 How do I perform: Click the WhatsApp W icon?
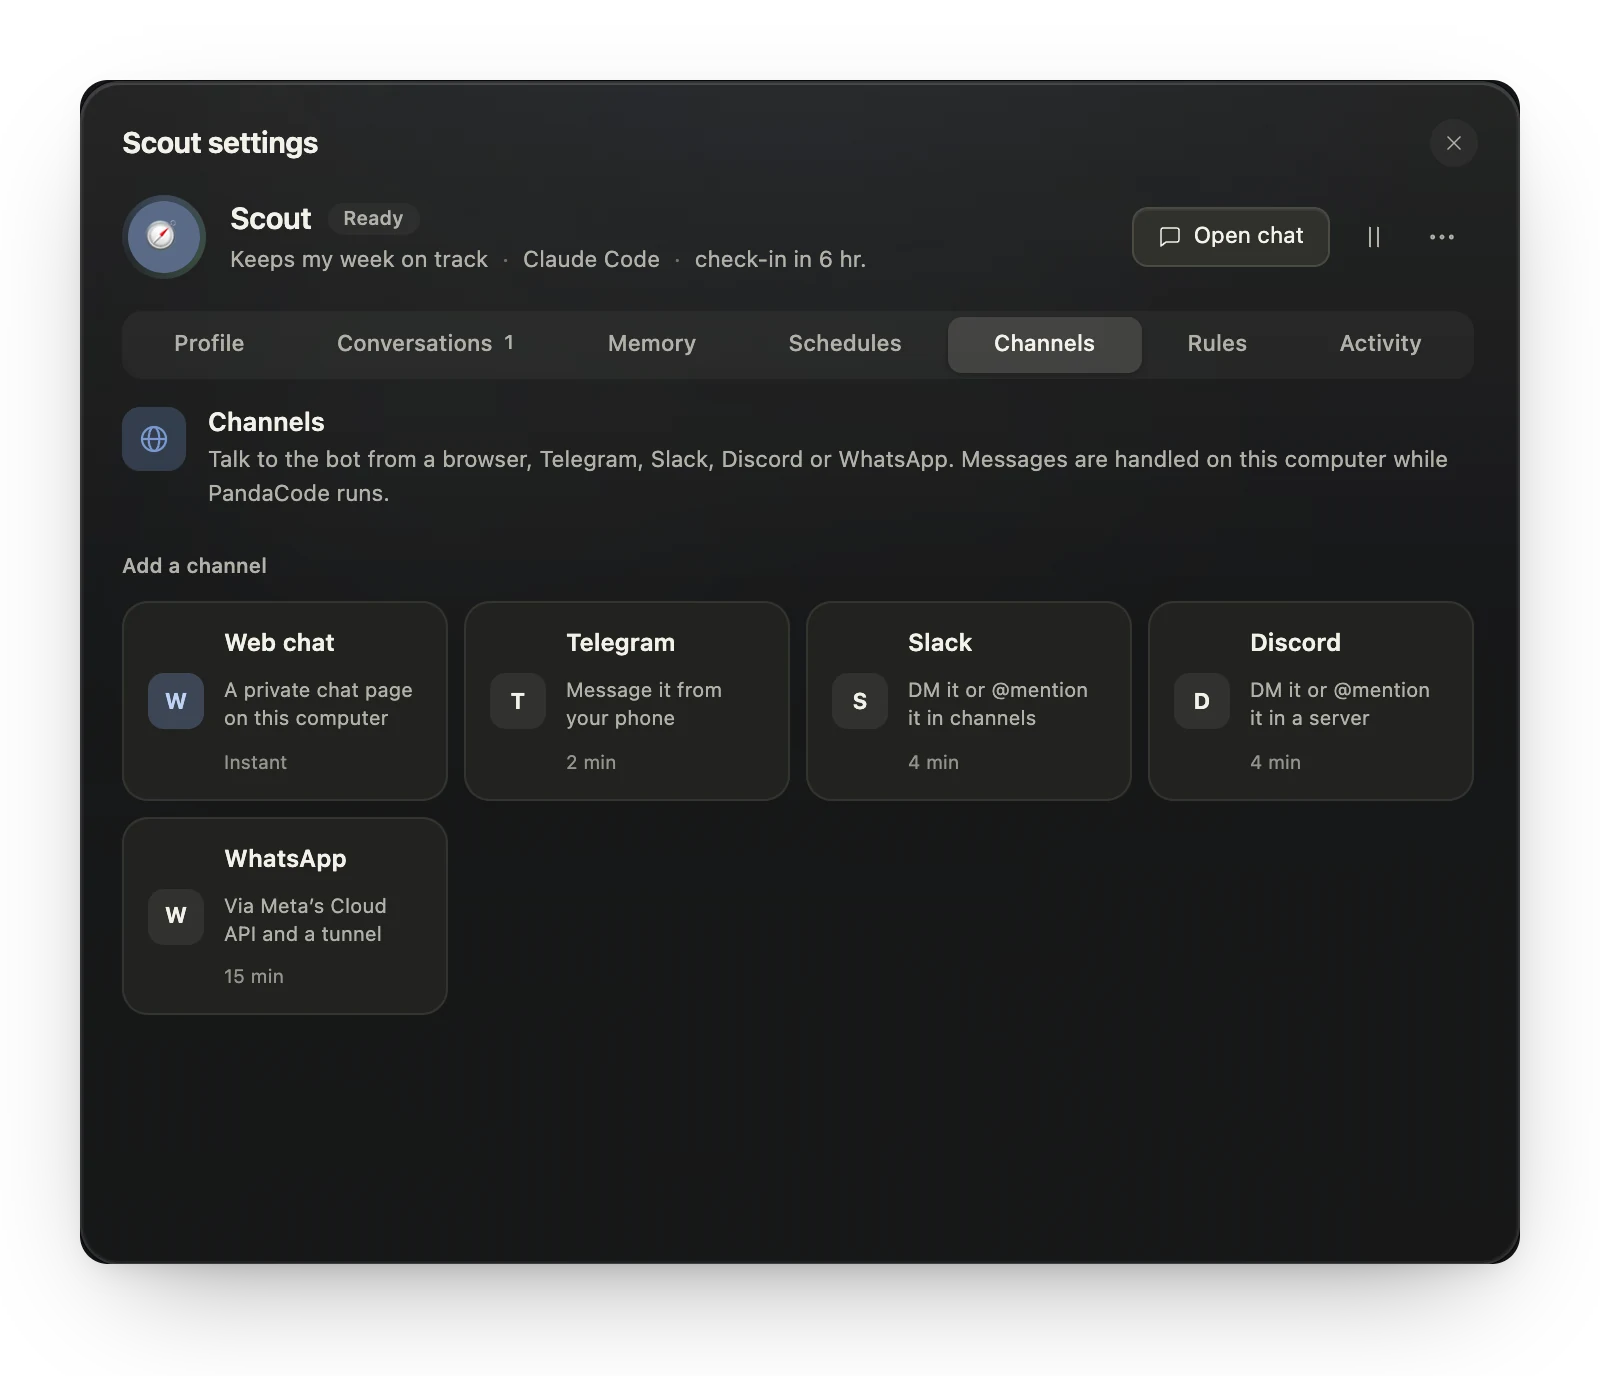(x=176, y=917)
